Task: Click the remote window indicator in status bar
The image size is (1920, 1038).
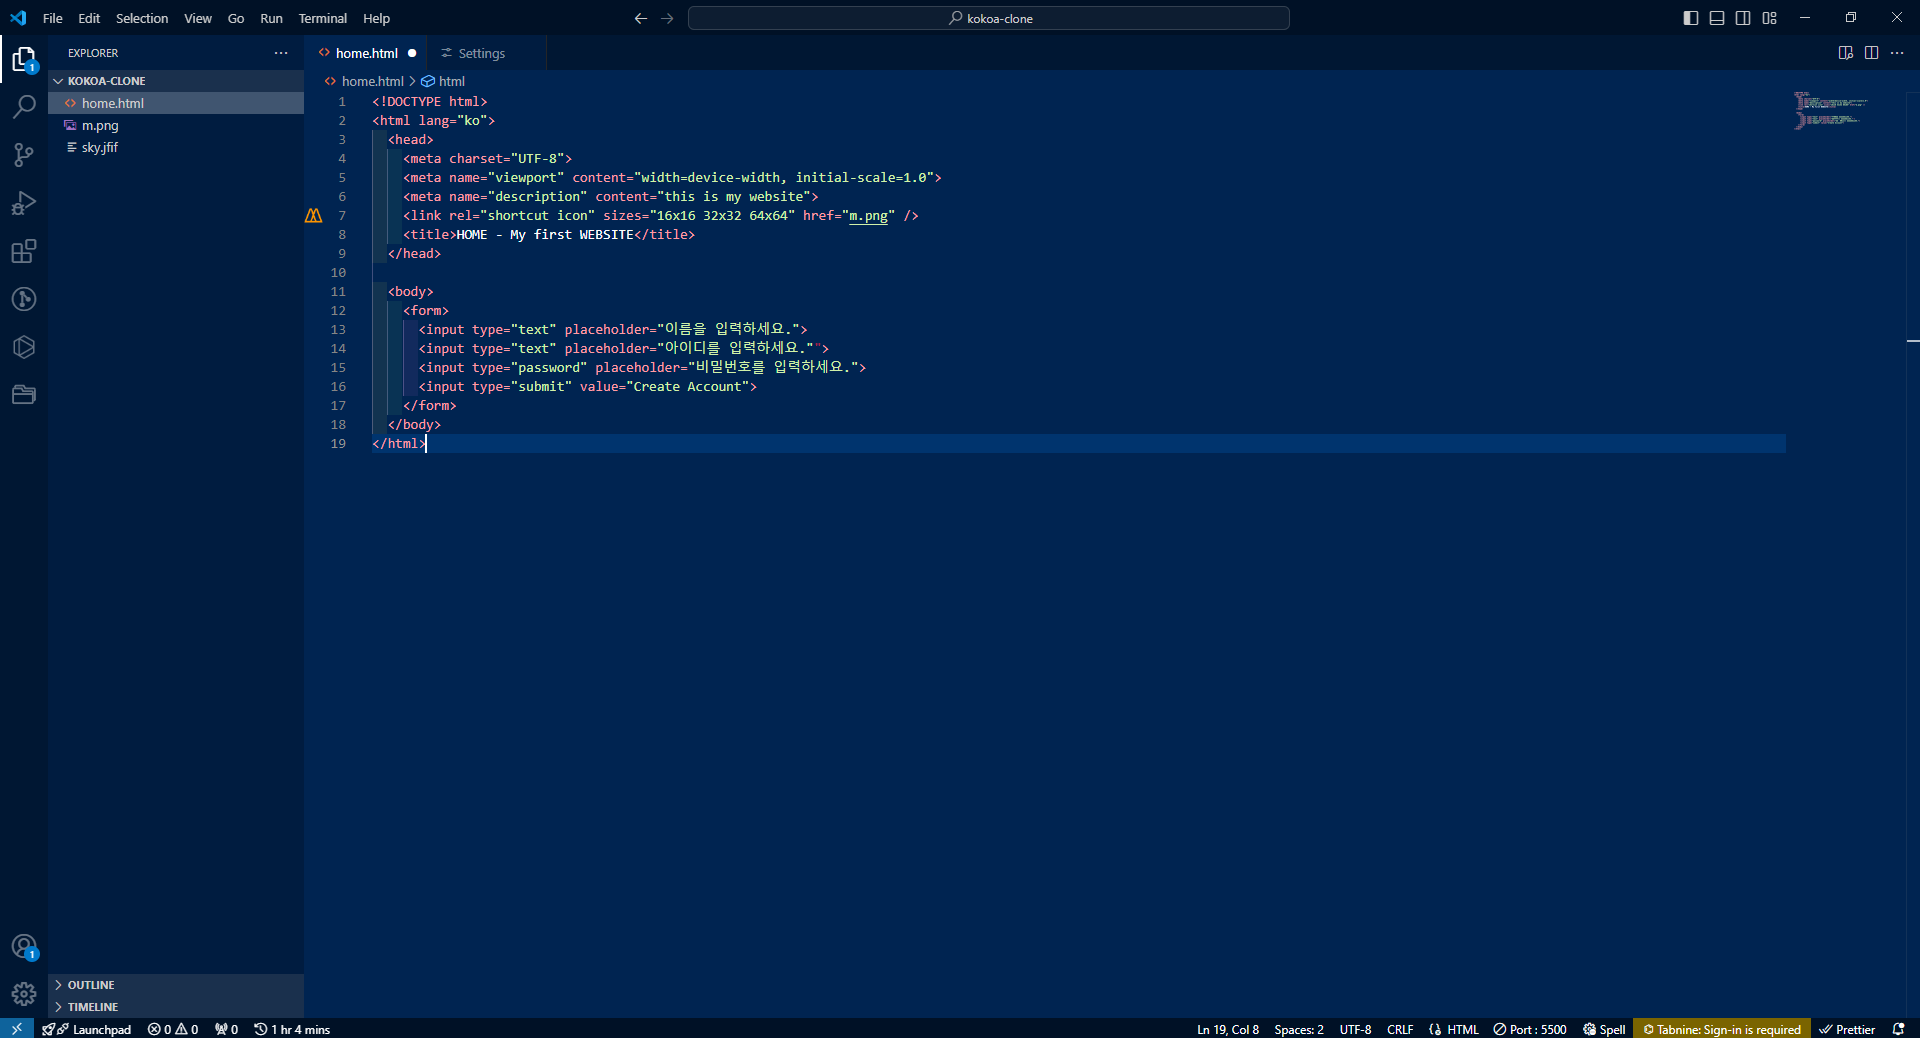Action: (x=17, y=1029)
